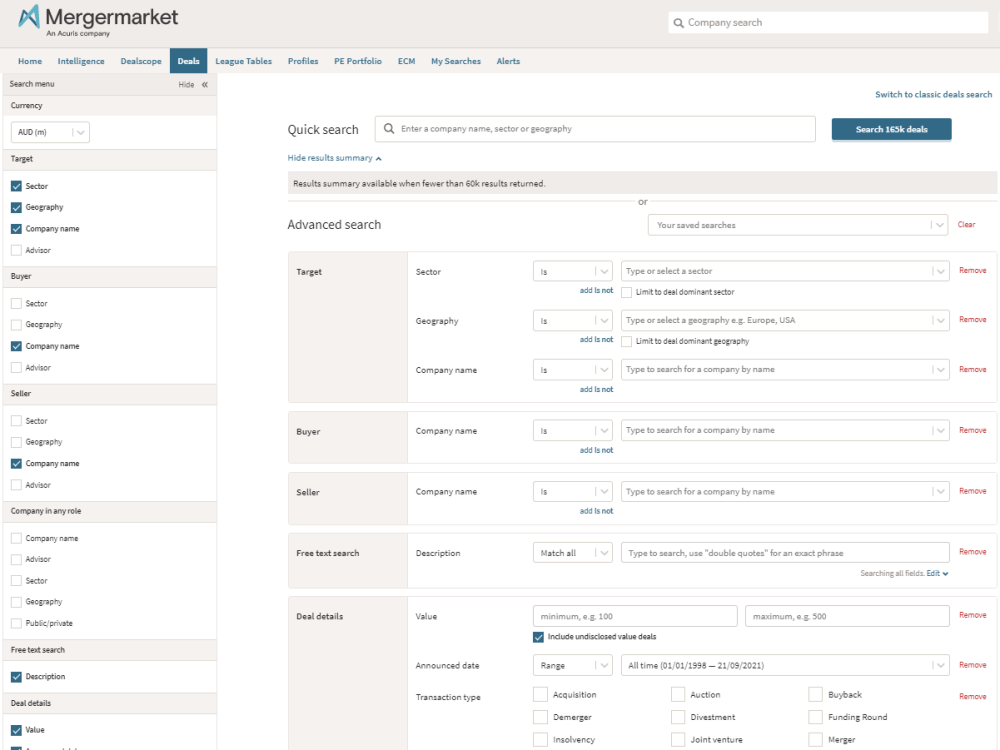
Task: Open the AUD (m) currency dropdown
Action: [50, 132]
